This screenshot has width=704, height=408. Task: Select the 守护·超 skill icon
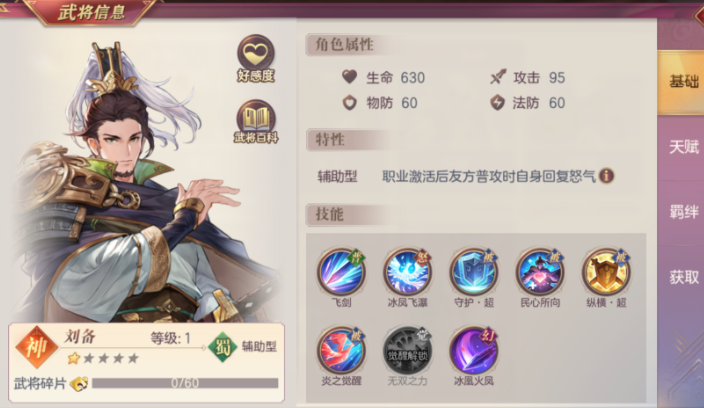point(474,272)
